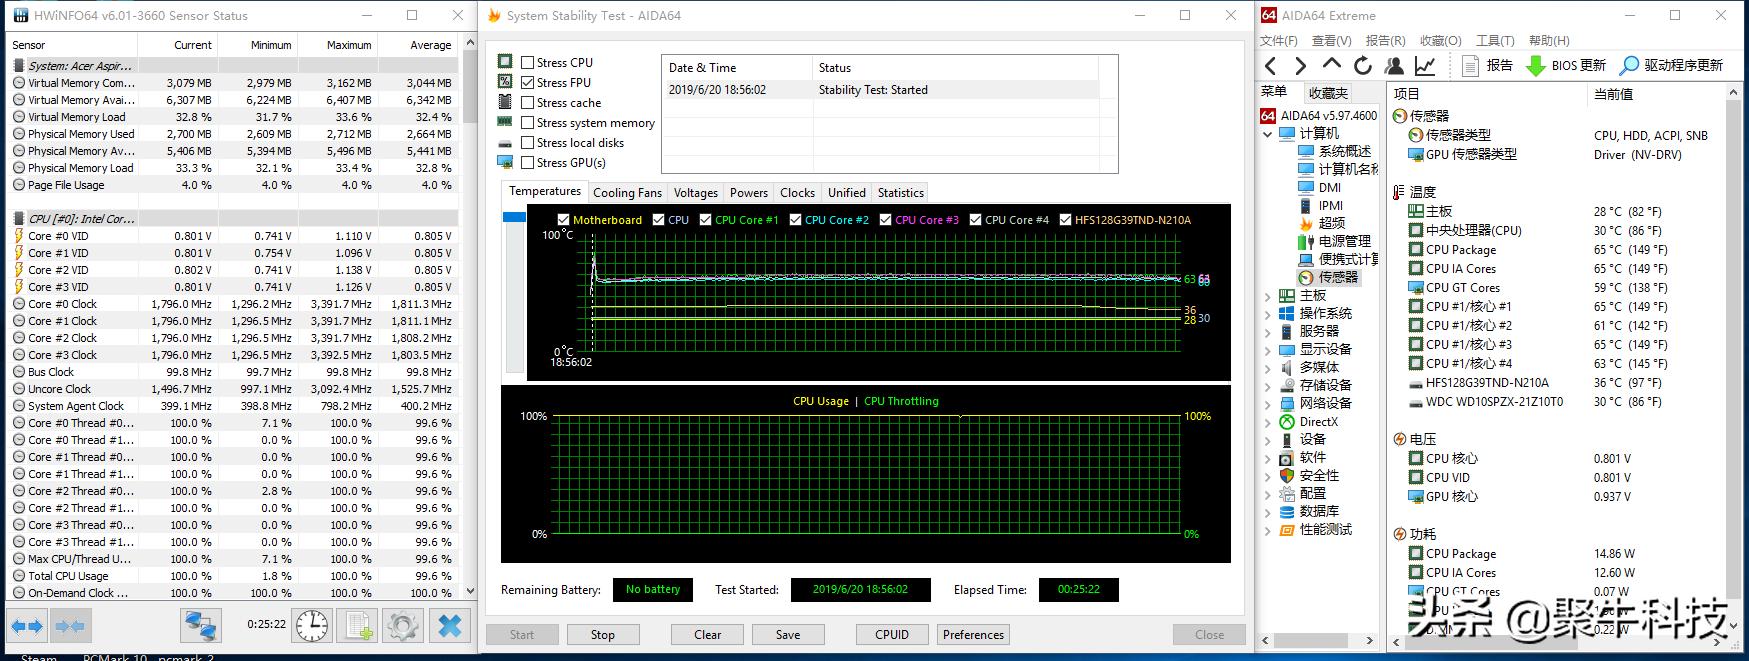Viewport: 1749px width, 661px height.
Task: Enable the Stress CPU checkbox
Action: (x=528, y=62)
